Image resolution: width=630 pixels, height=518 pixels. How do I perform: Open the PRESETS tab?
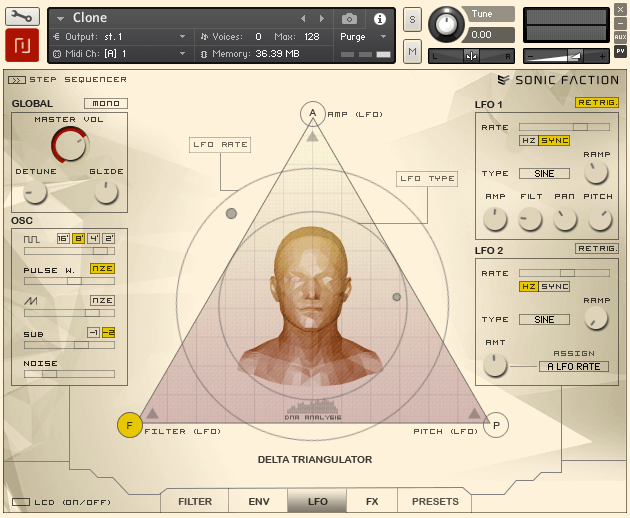(x=435, y=502)
